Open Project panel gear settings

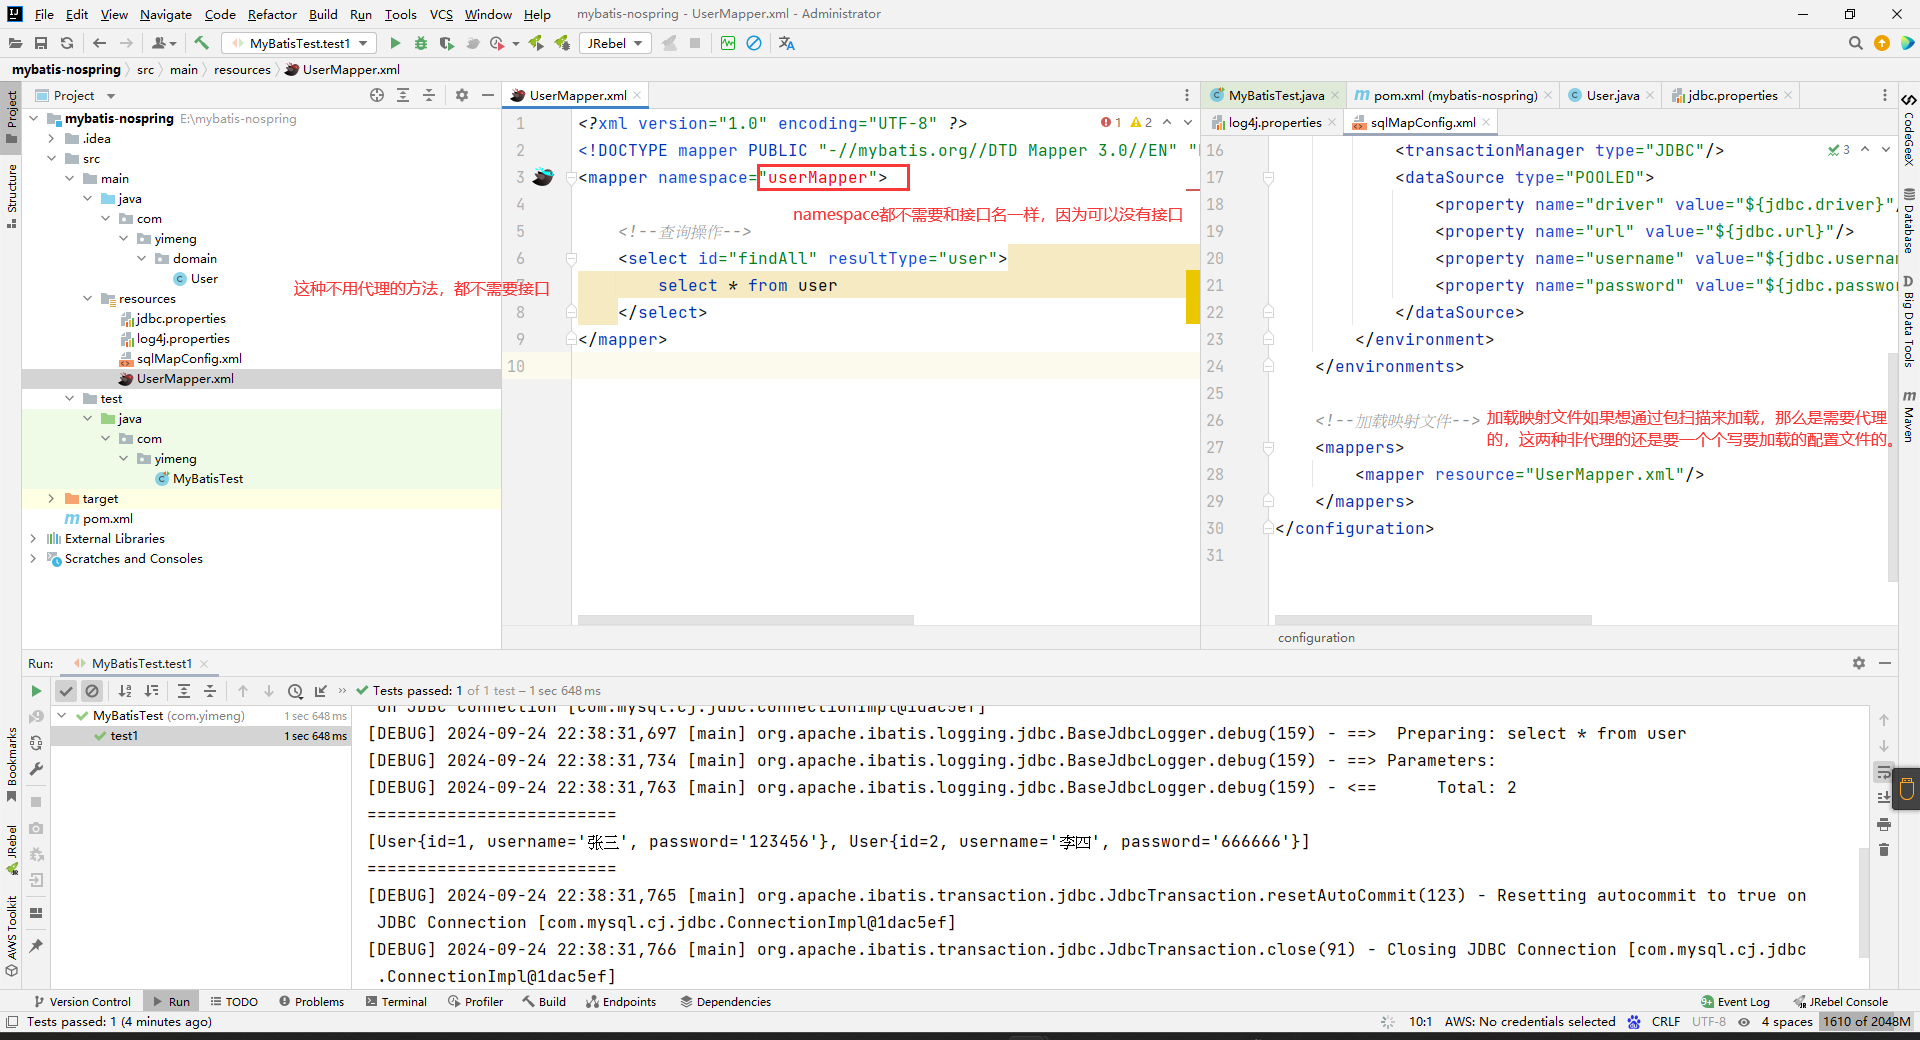pyautogui.click(x=462, y=95)
